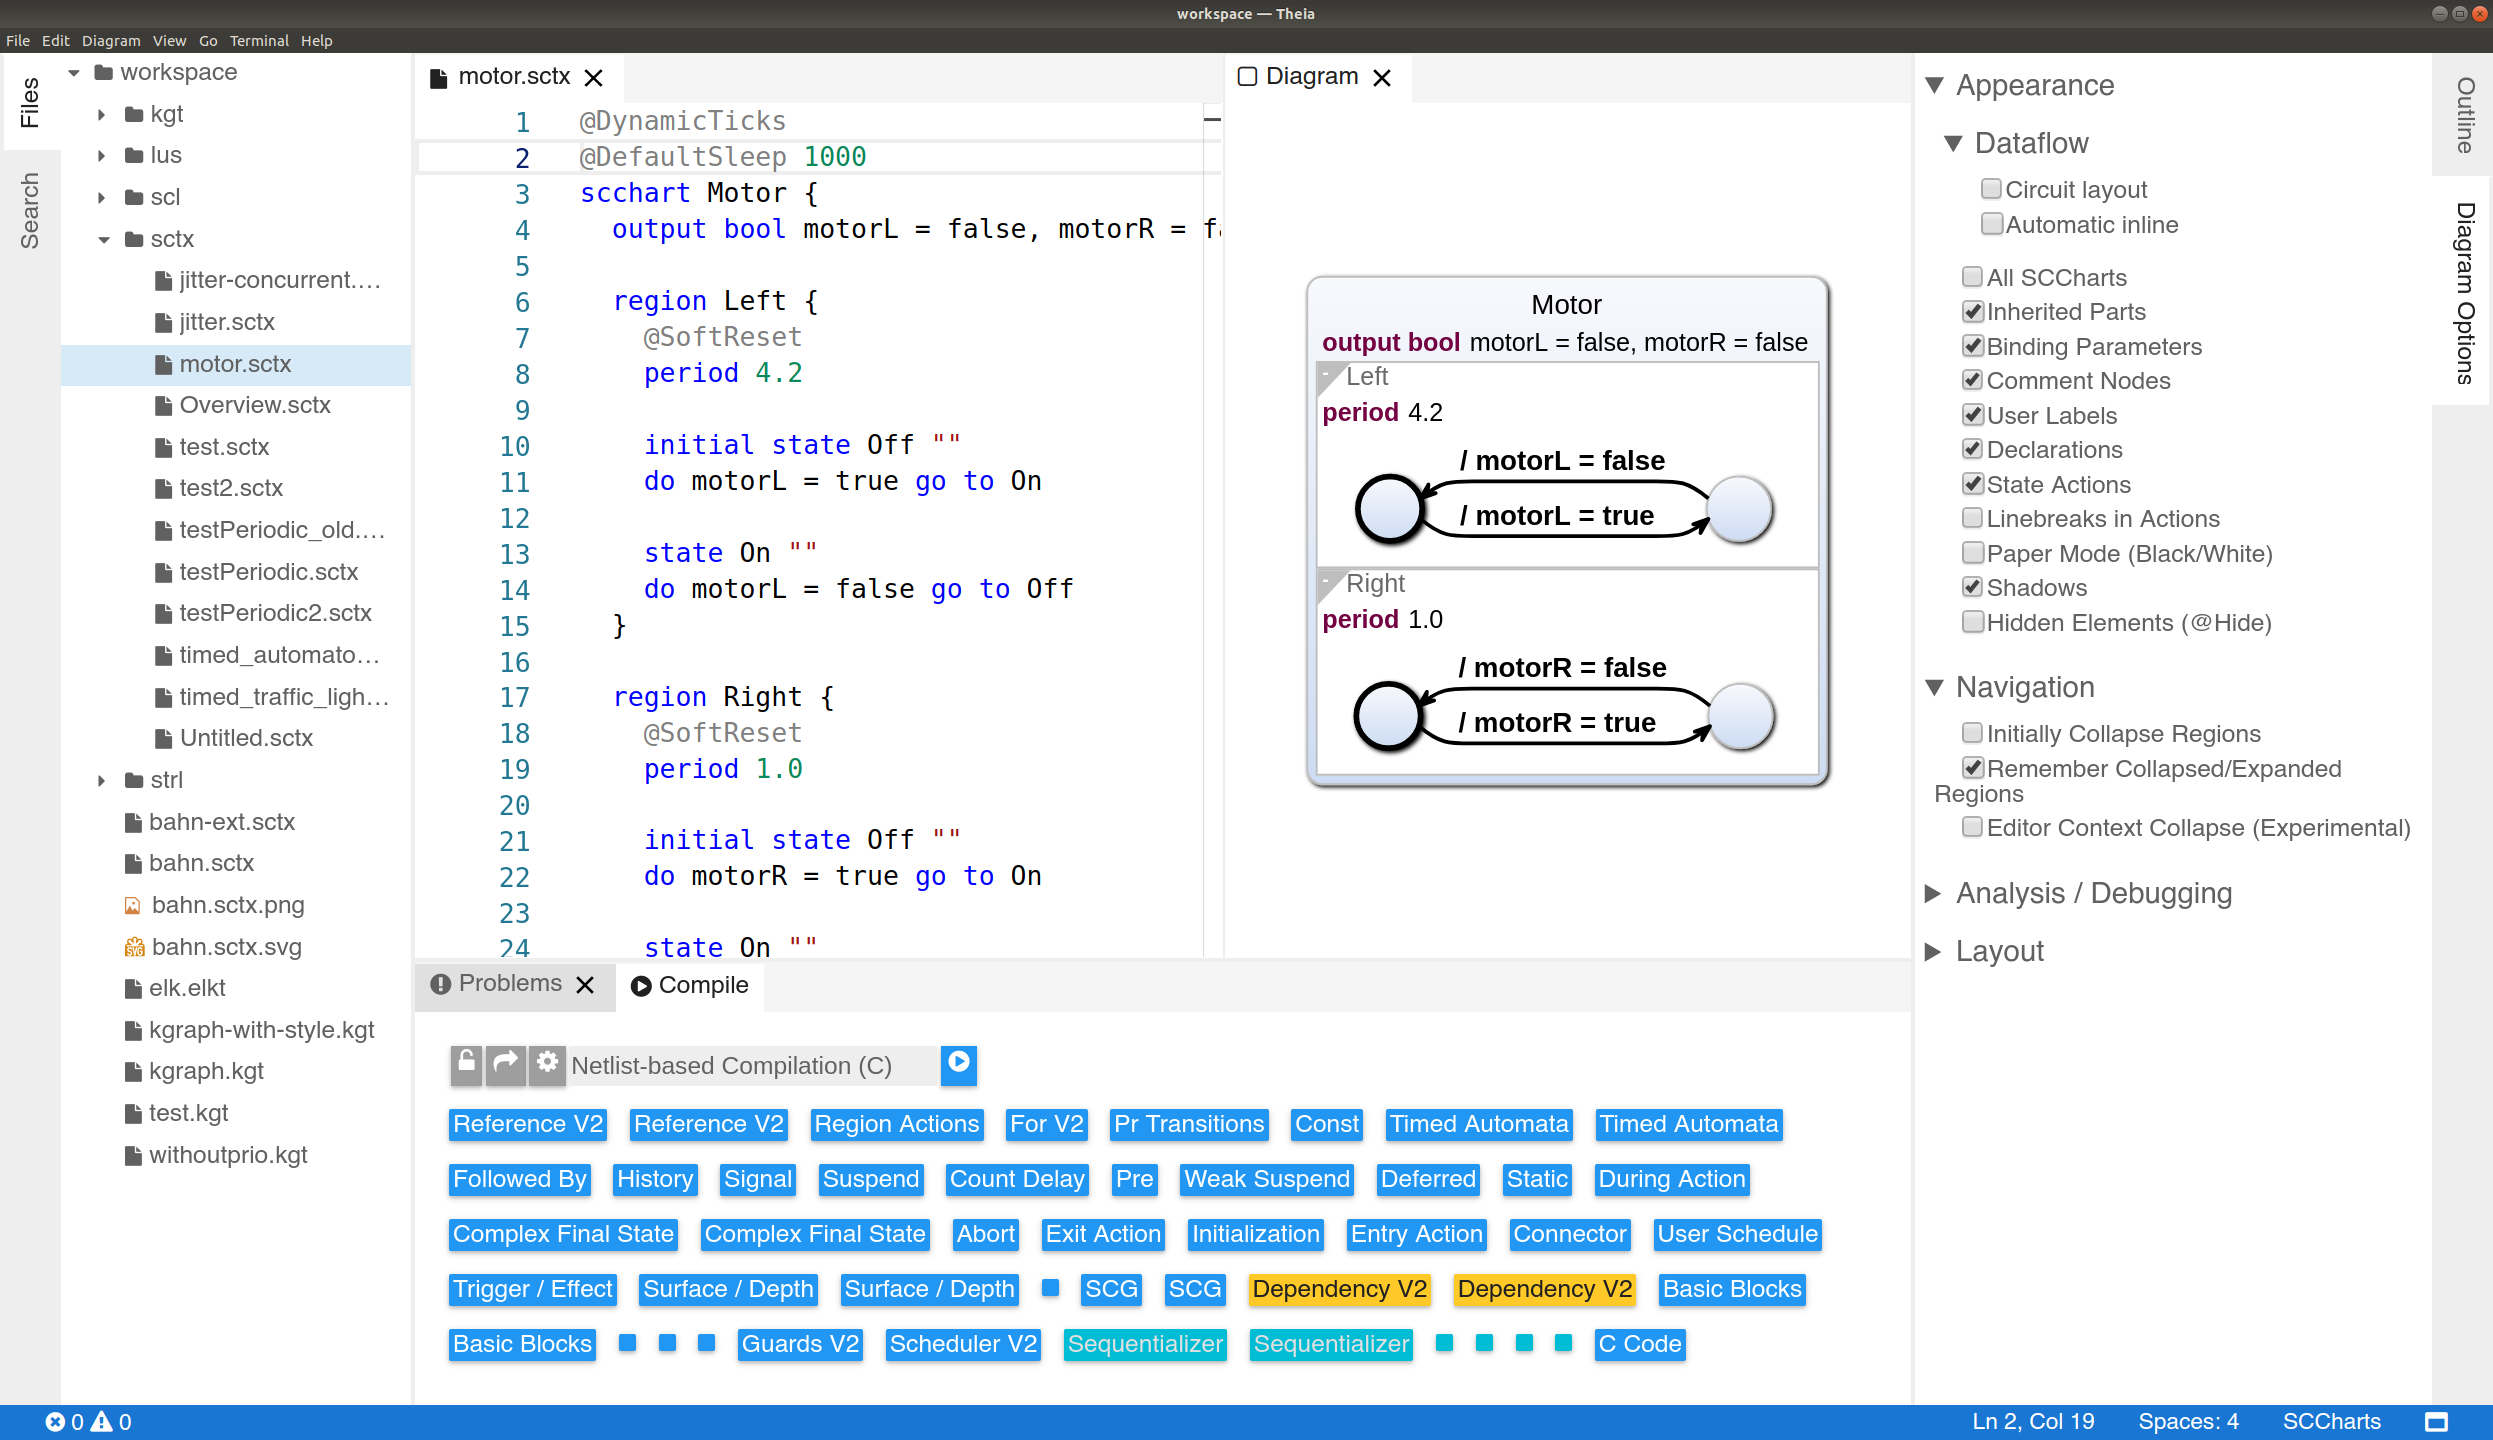Click the unlock icon in Compile toolbar
This screenshot has width=2493, height=1440.
466,1064
